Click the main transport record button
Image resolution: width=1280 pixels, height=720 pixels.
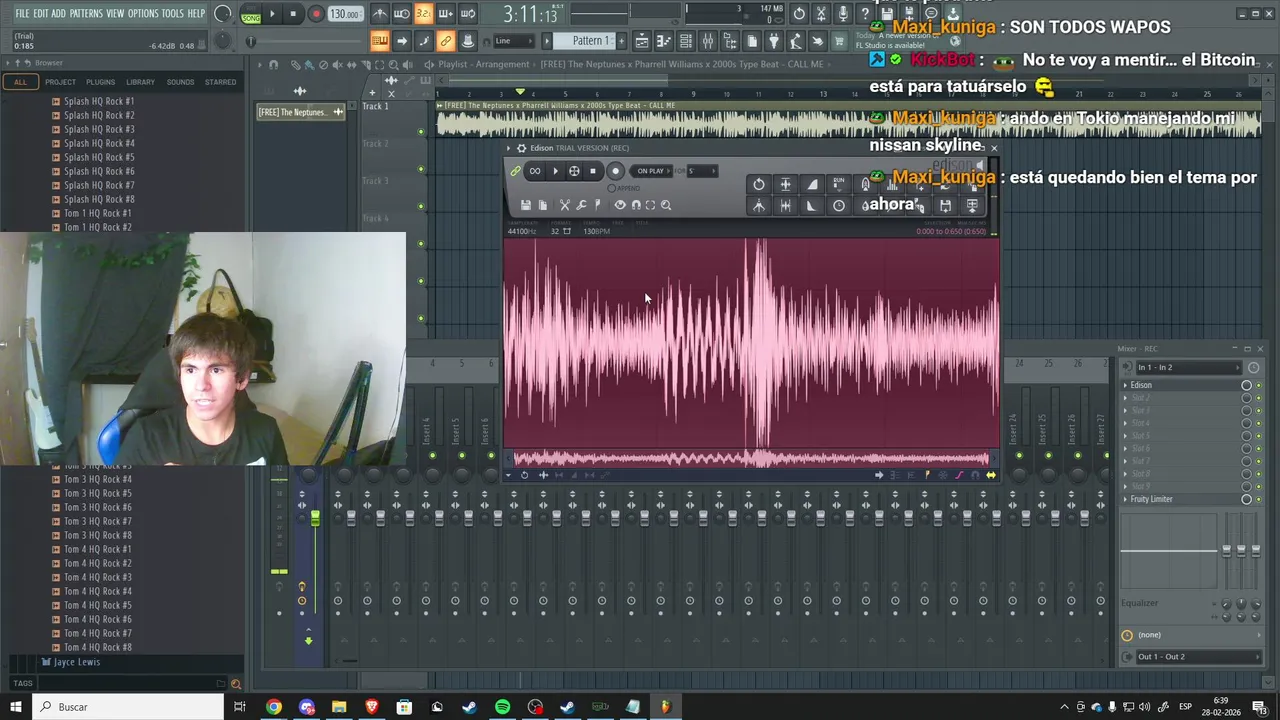point(316,14)
